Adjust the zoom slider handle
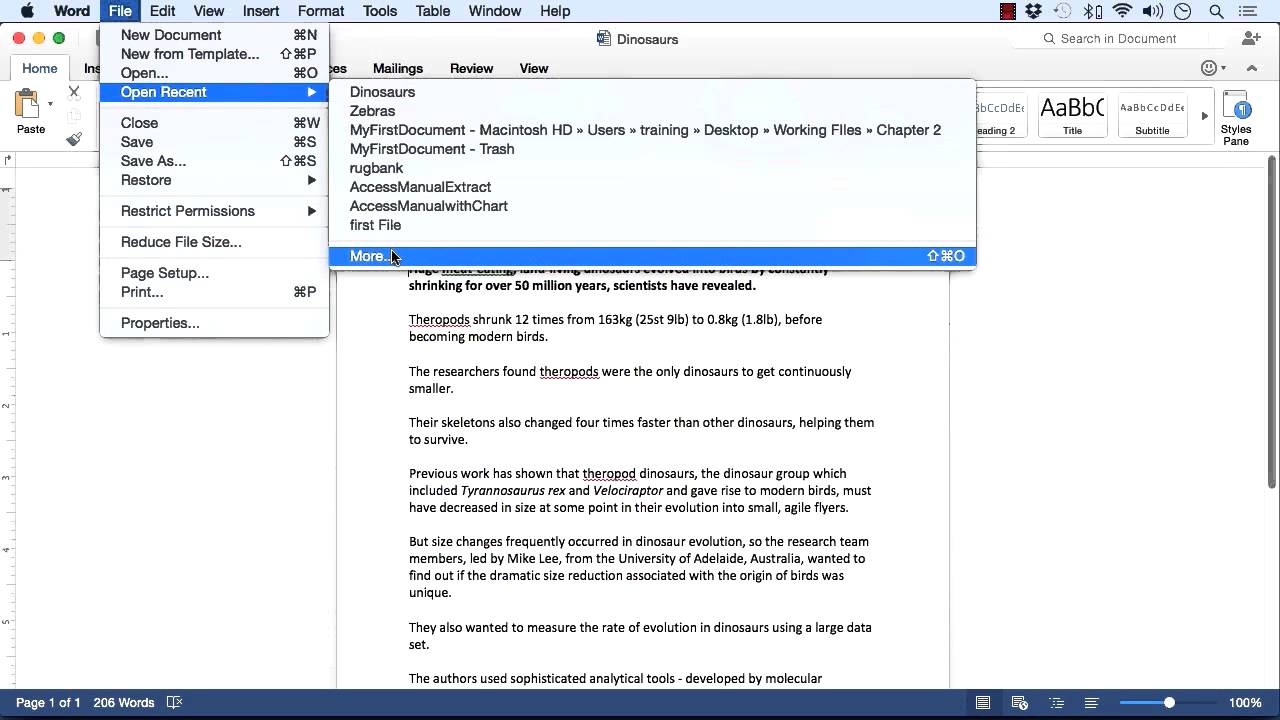 (x=1168, y=703)
